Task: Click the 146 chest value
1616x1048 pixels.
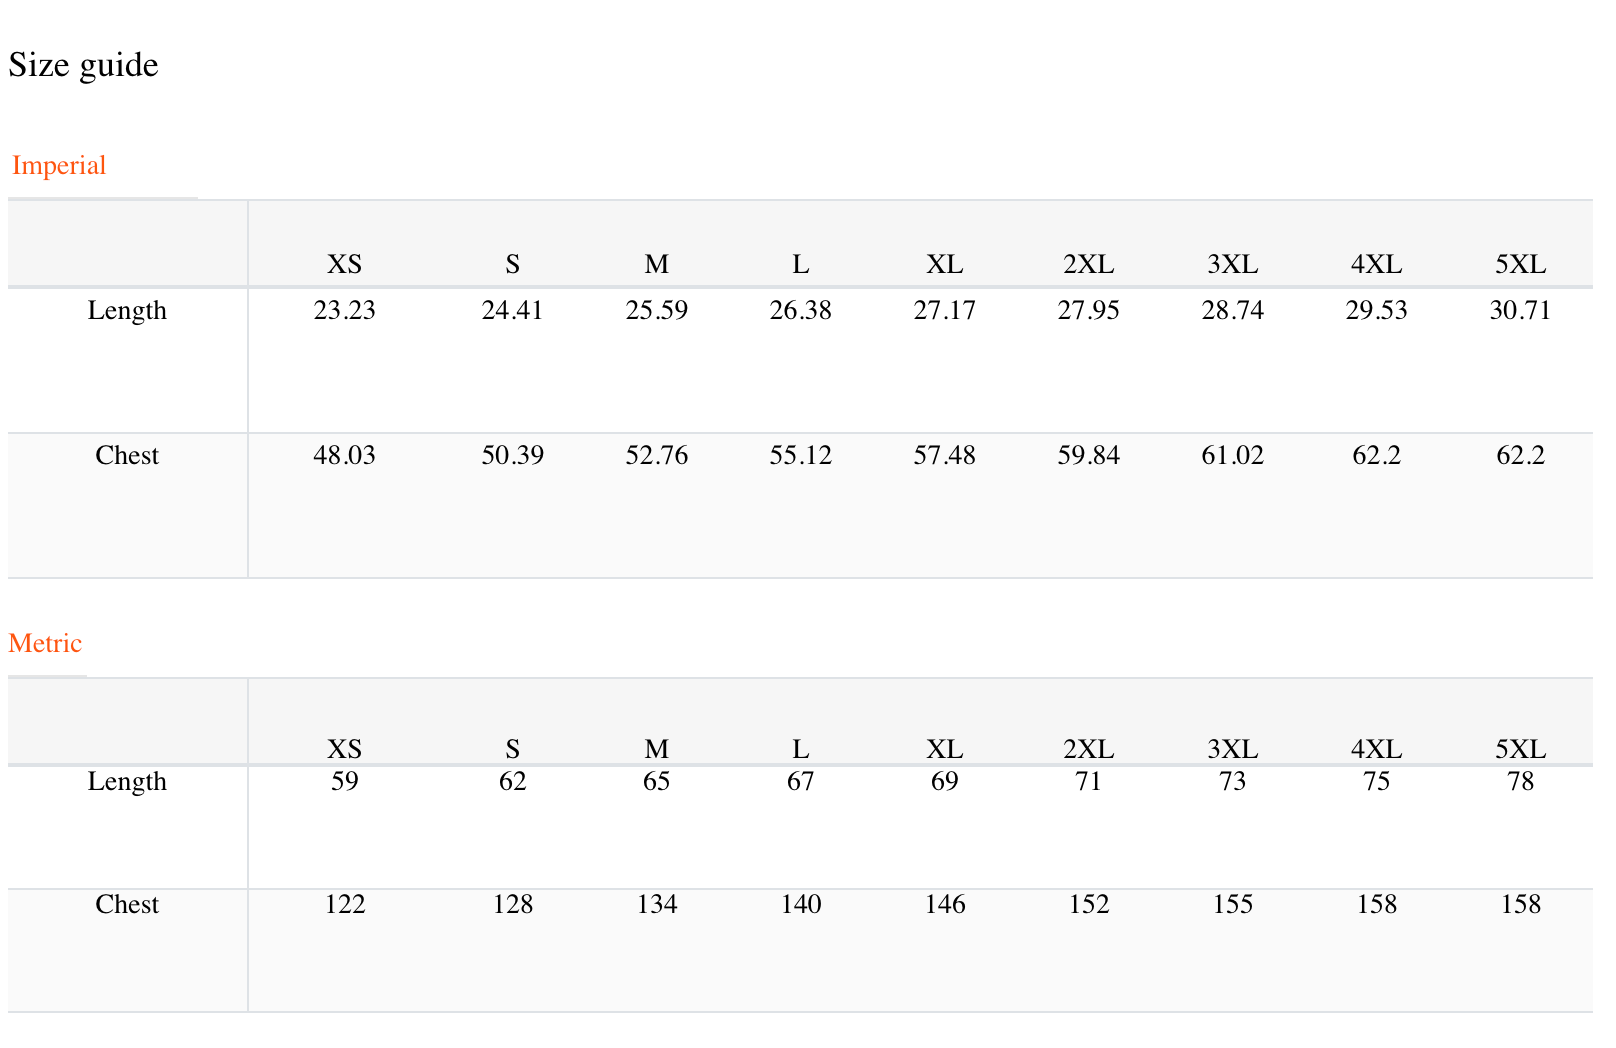Action: click(x=945, y=905)
